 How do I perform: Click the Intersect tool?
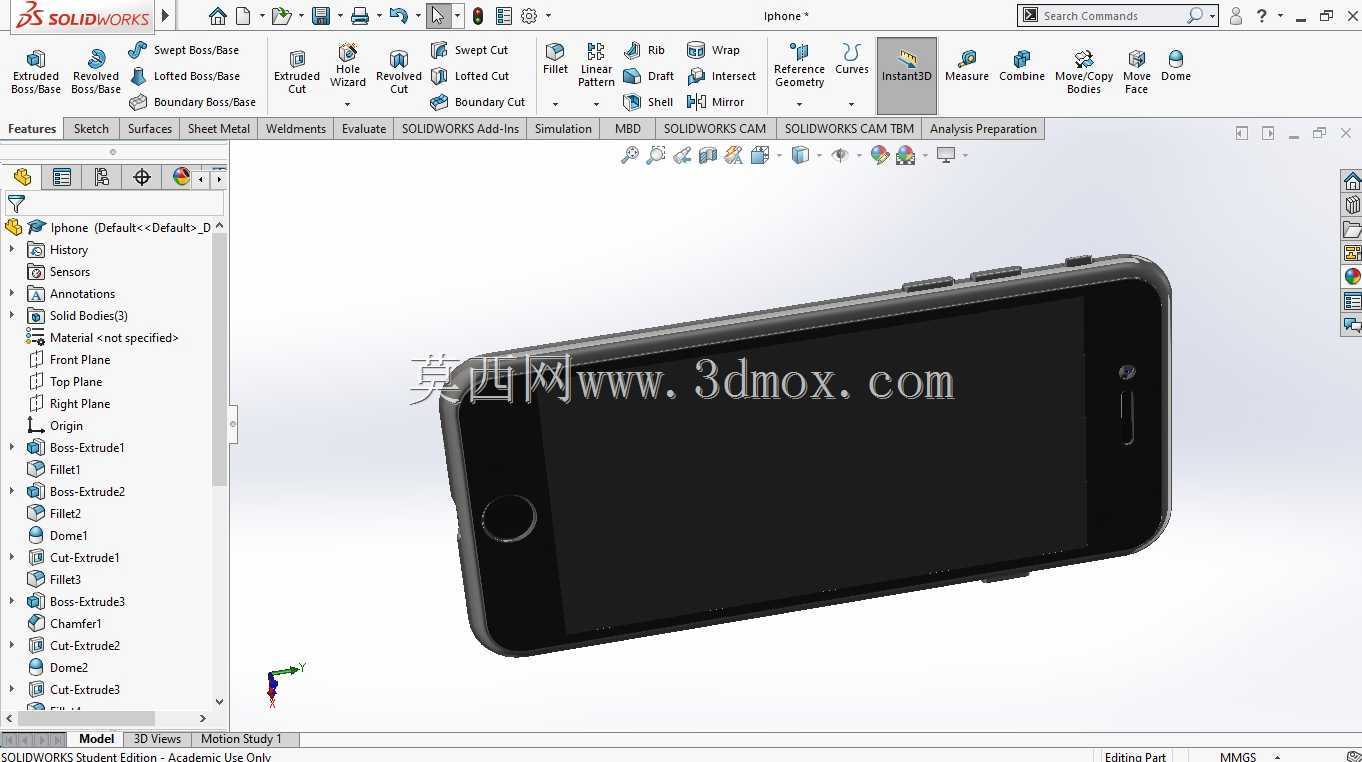click(x=721, y=76)
